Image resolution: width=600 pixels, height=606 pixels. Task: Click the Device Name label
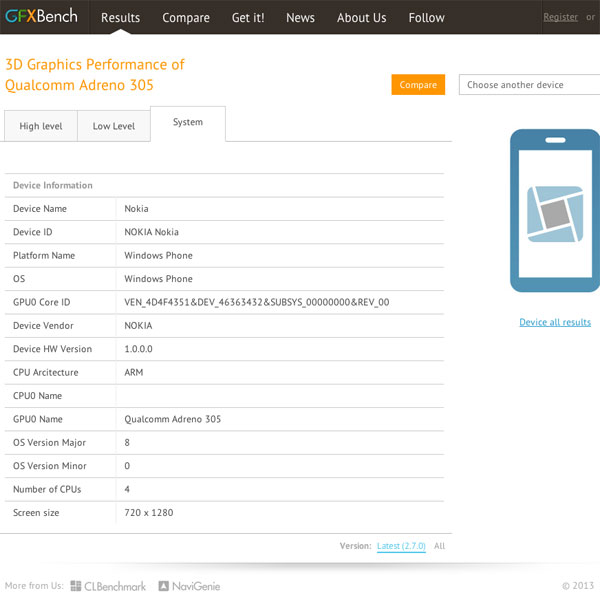pos(39,209)
